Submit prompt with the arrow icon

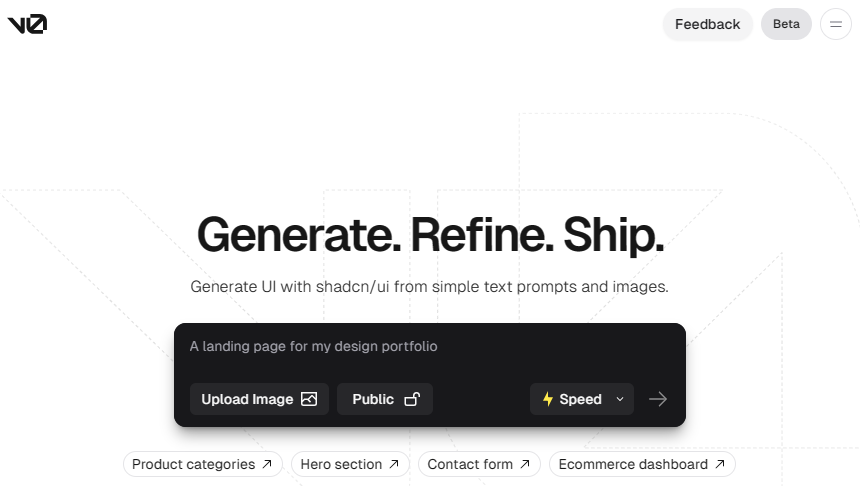coord(658,399)
